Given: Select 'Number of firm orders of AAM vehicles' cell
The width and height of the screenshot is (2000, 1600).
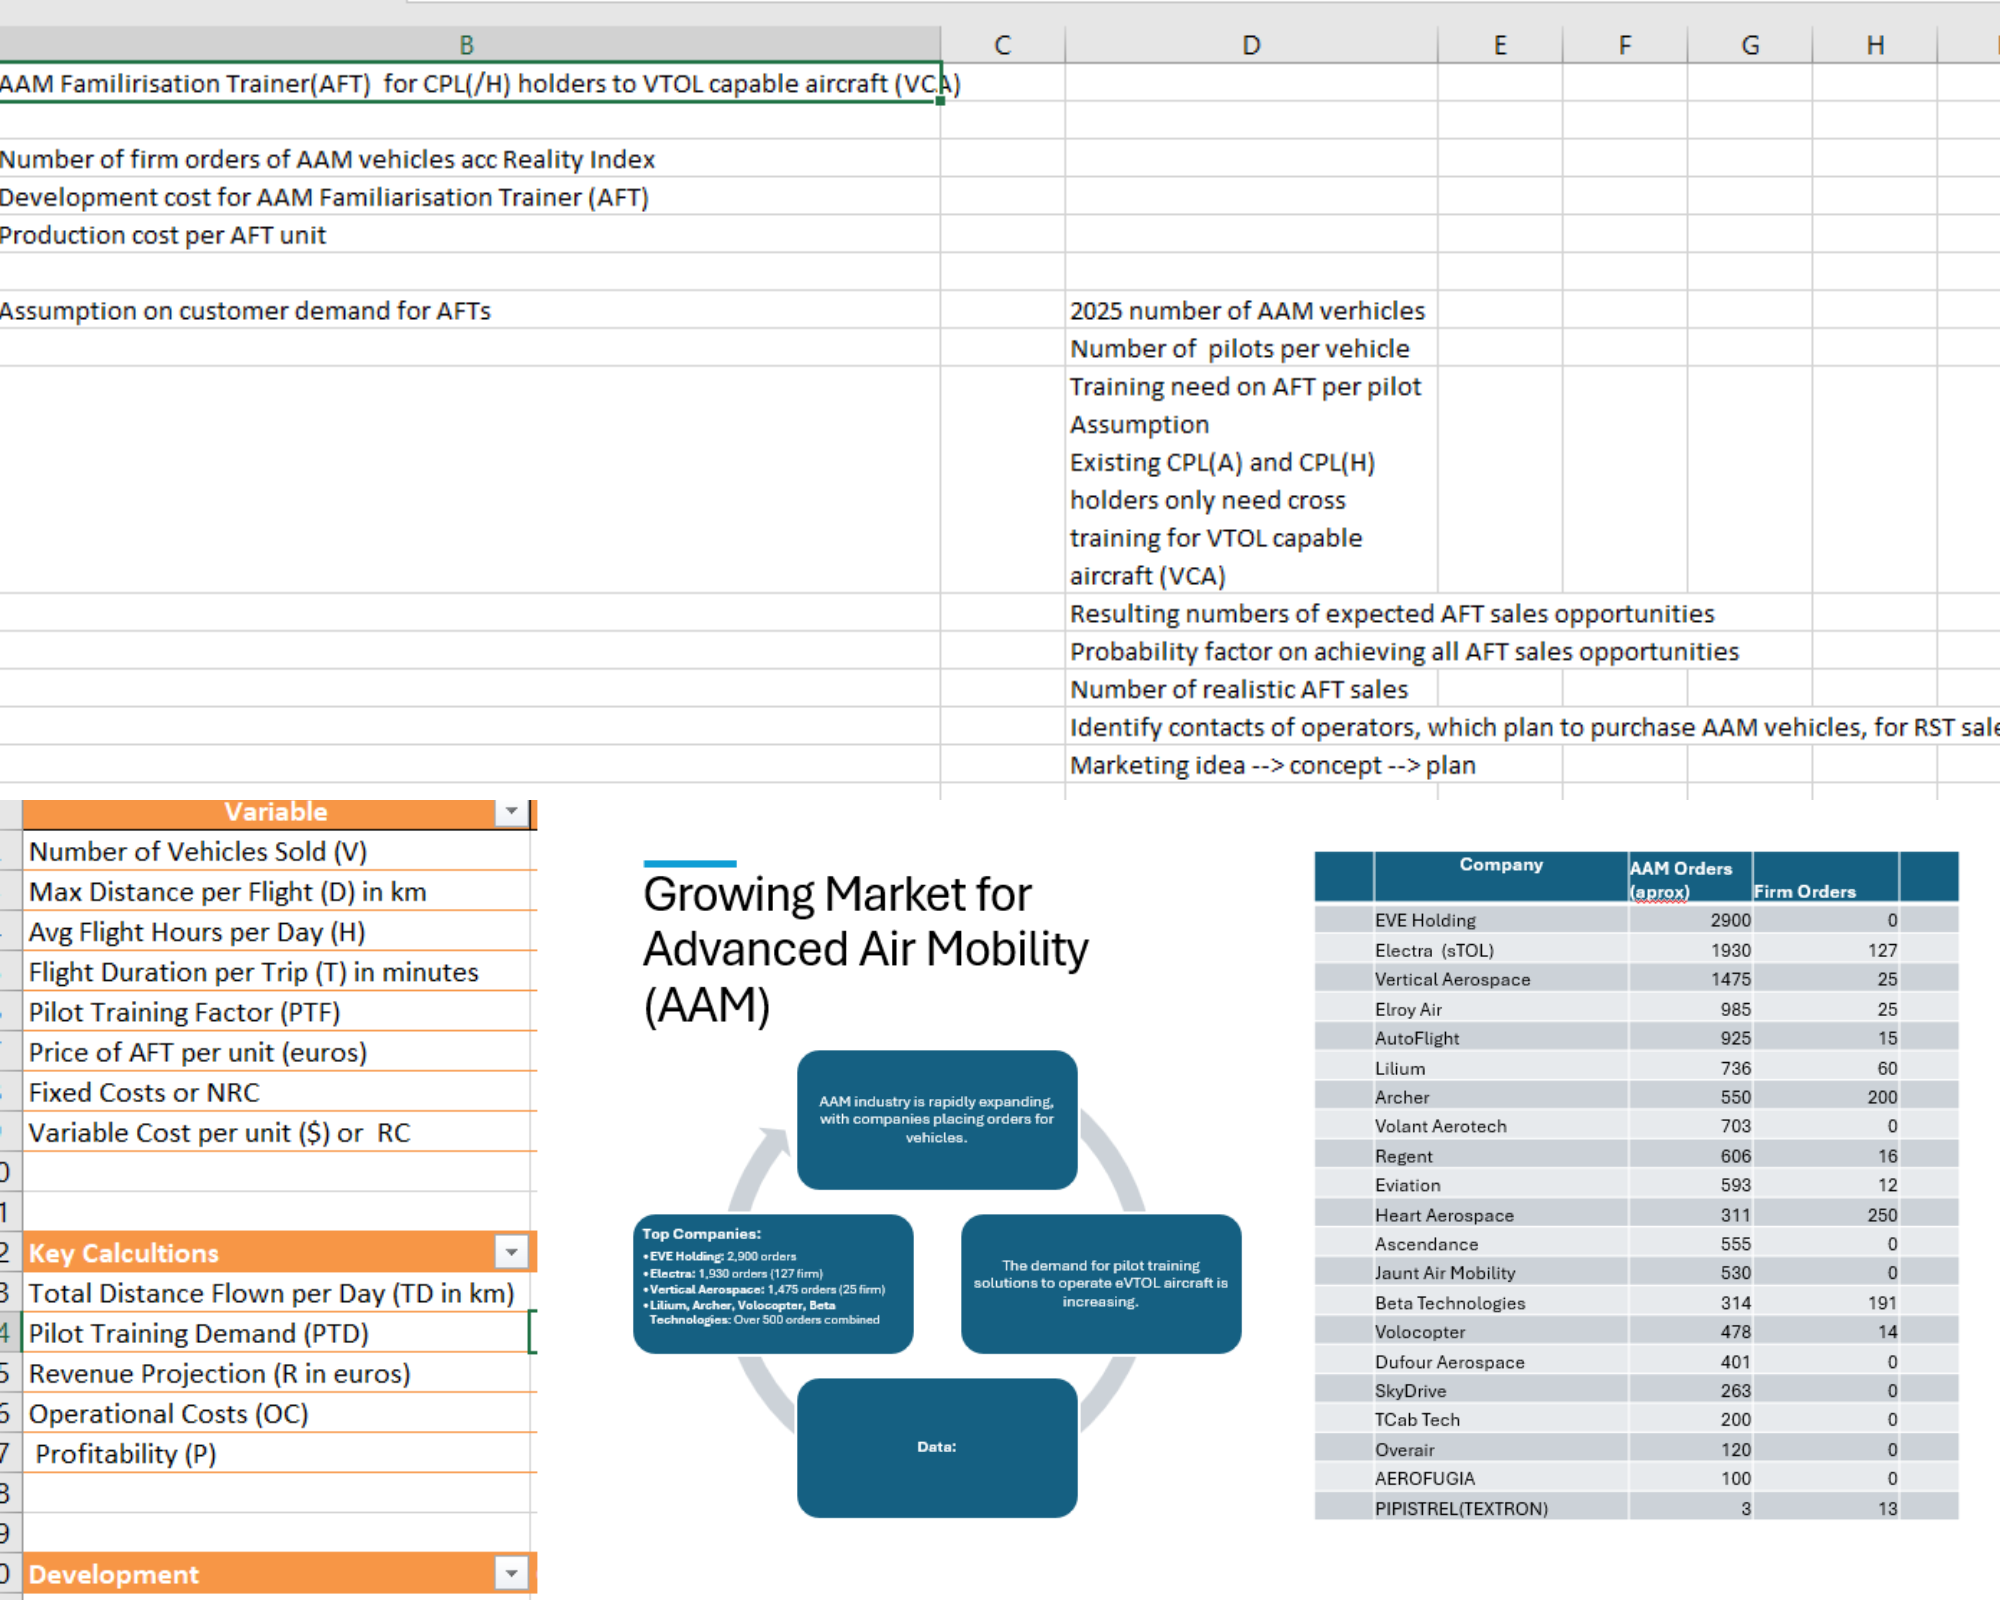Looking at the screenshot, I should coord(327,159).
